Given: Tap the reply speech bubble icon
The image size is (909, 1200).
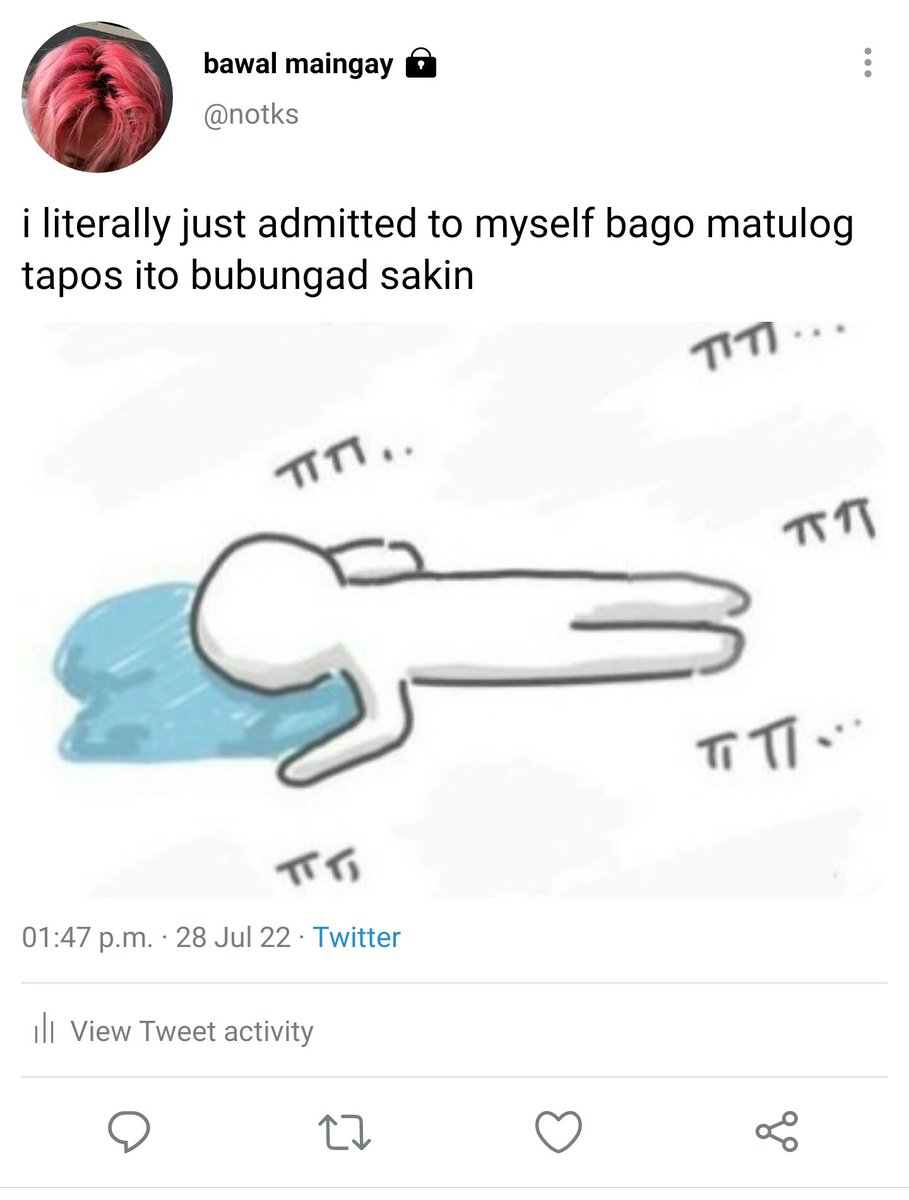Looking at the screenshot, I should 128,1131.
